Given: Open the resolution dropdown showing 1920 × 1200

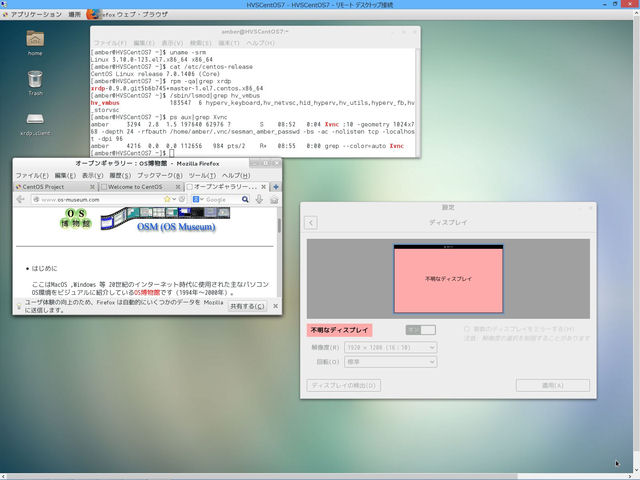Looking at the screenshot, I should click(x=391, y=348).
